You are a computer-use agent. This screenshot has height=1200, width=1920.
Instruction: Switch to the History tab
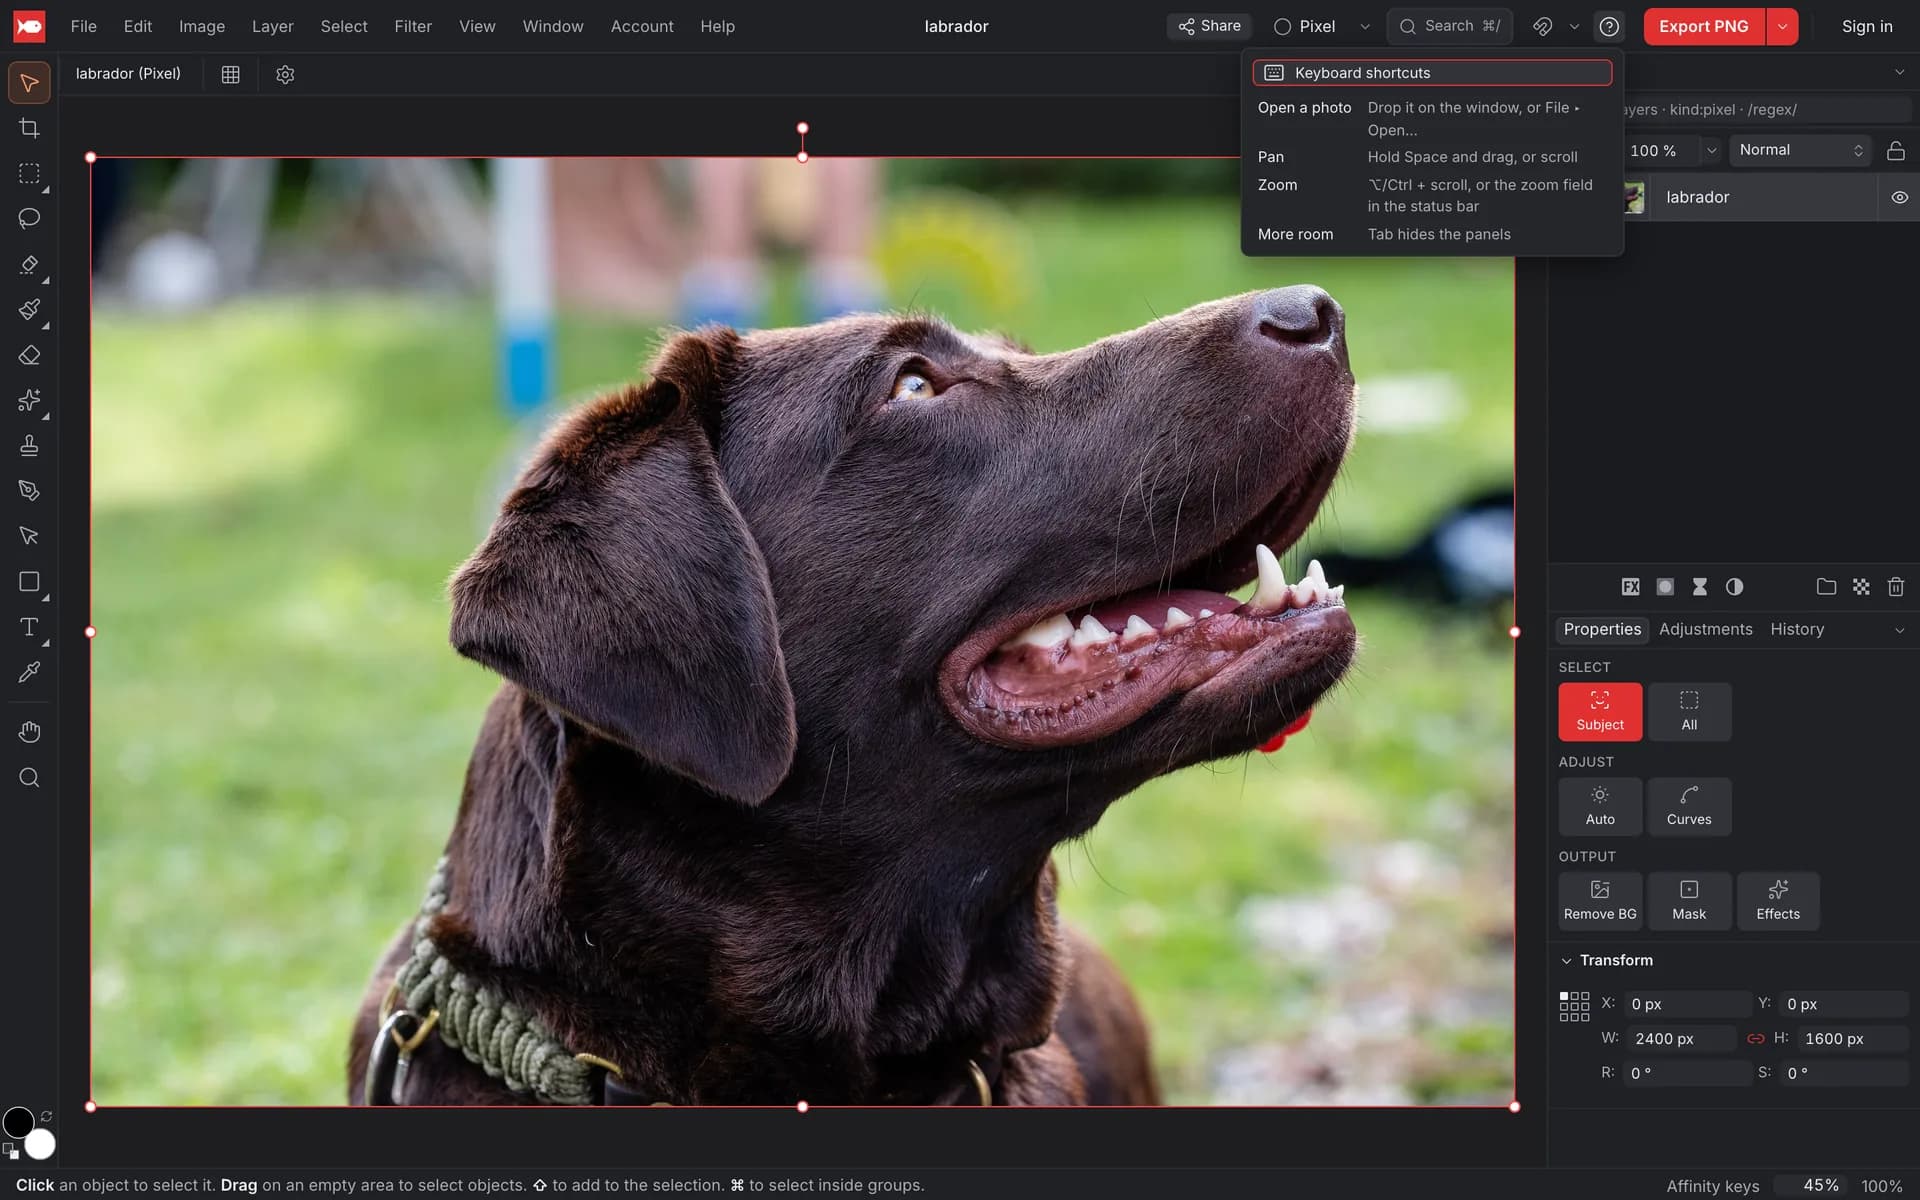[1797, 629]
